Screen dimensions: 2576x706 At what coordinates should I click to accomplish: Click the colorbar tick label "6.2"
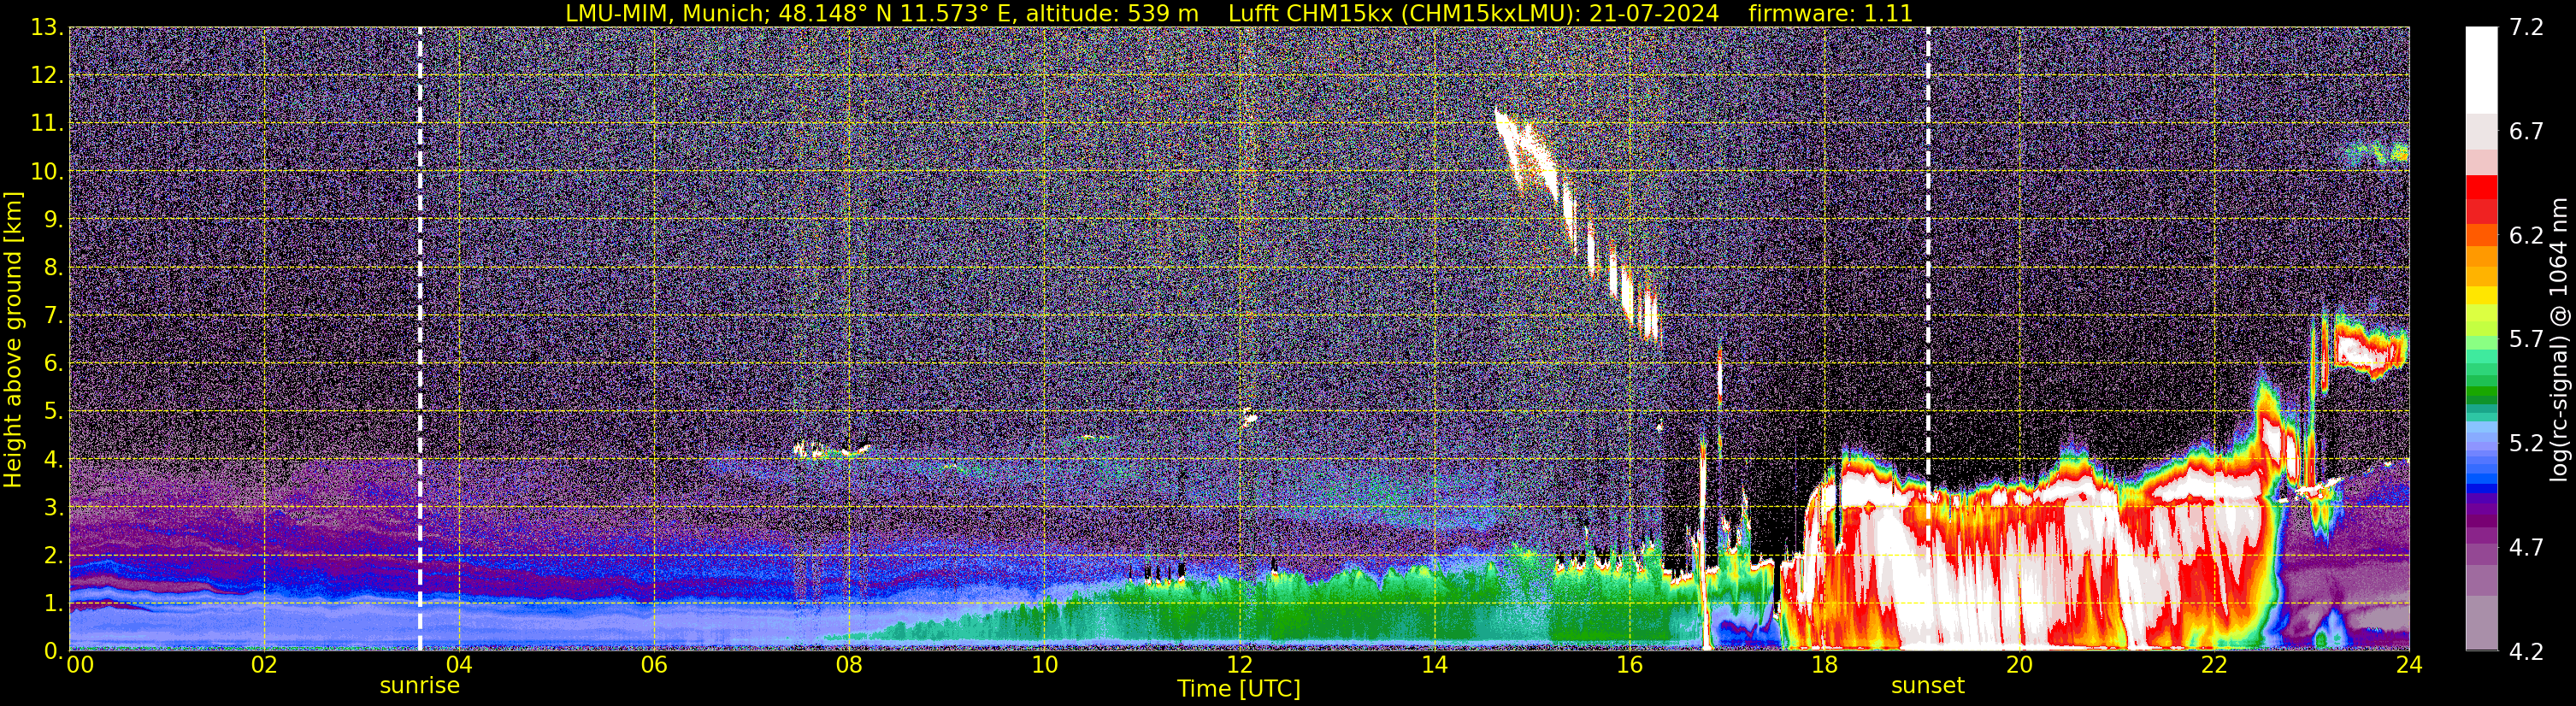point(2526,236)
